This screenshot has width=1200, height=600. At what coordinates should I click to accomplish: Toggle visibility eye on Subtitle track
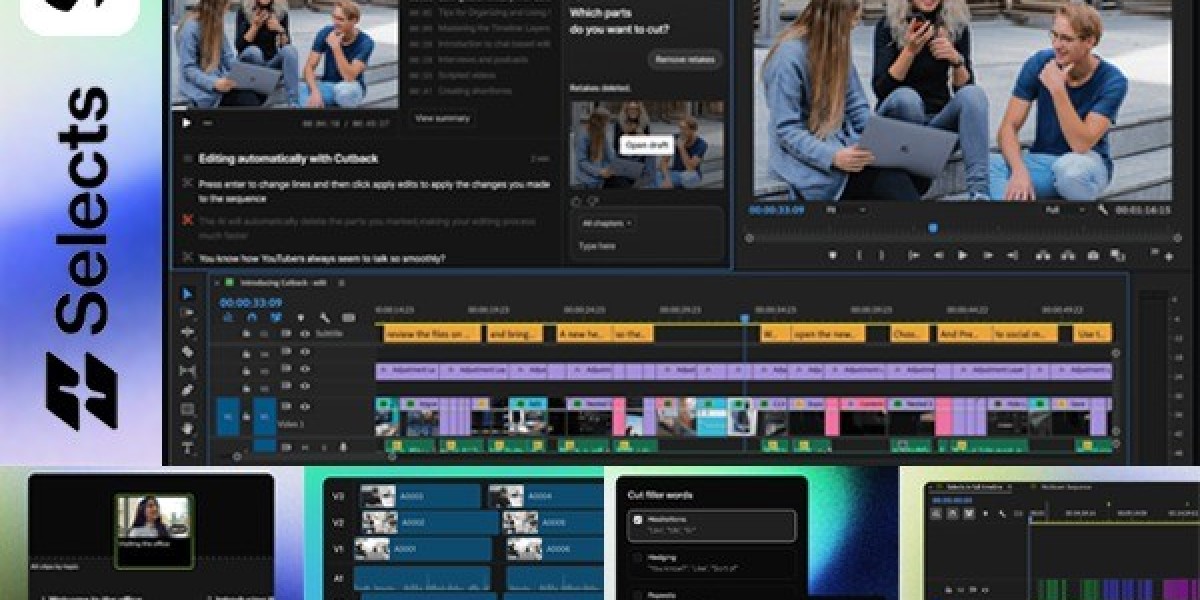pyautogui.click(x=305, y=333)
